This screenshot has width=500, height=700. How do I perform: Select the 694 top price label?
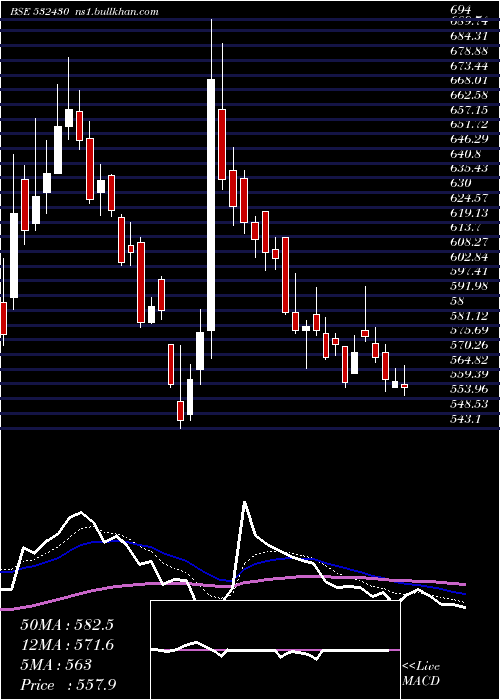tap(461, 10)
